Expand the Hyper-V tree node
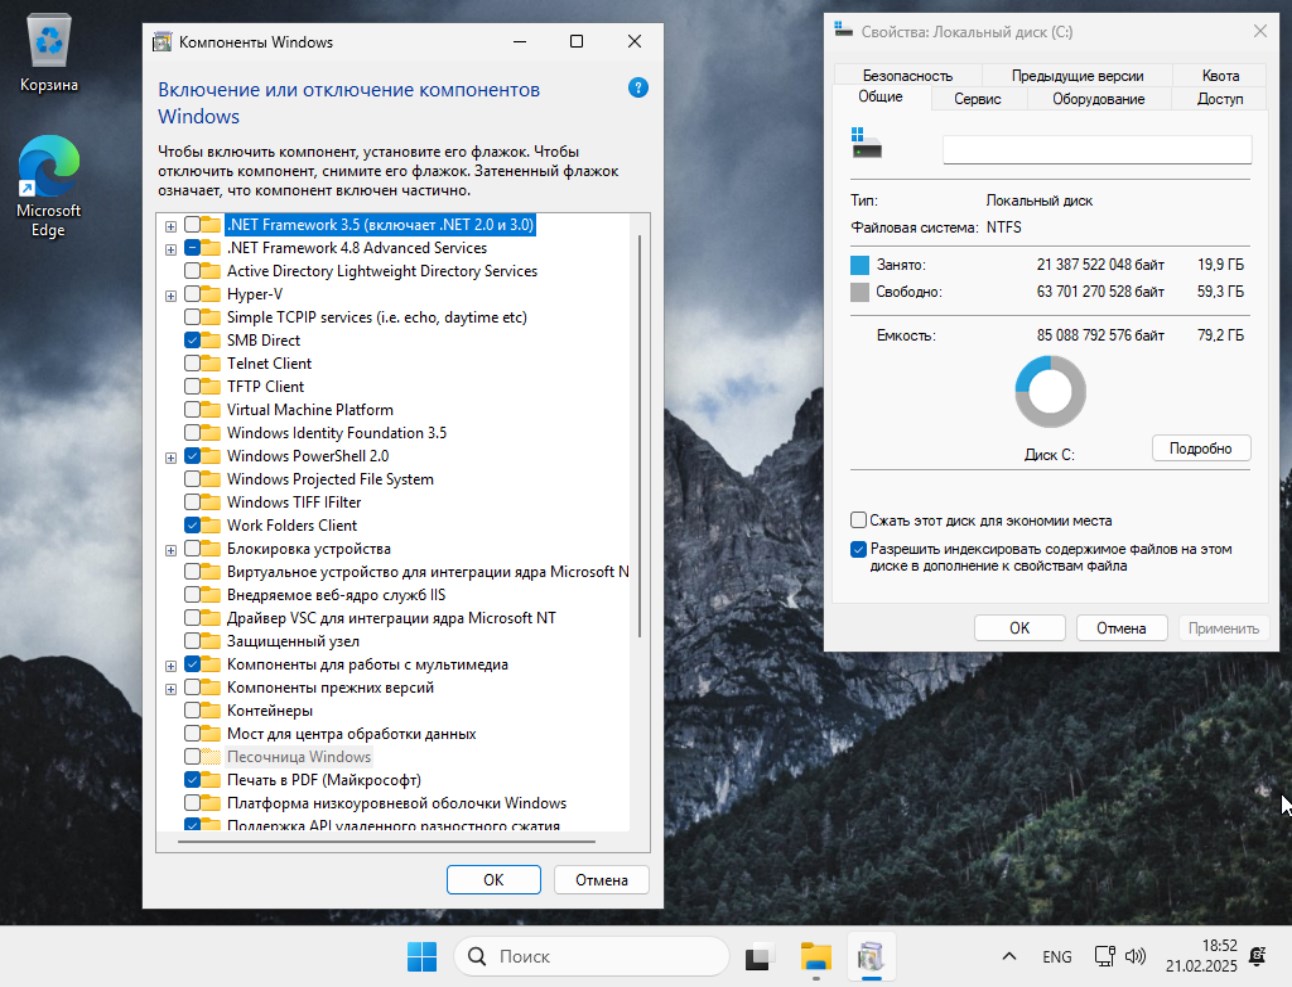1292x987 pixels. pos(171,295)
